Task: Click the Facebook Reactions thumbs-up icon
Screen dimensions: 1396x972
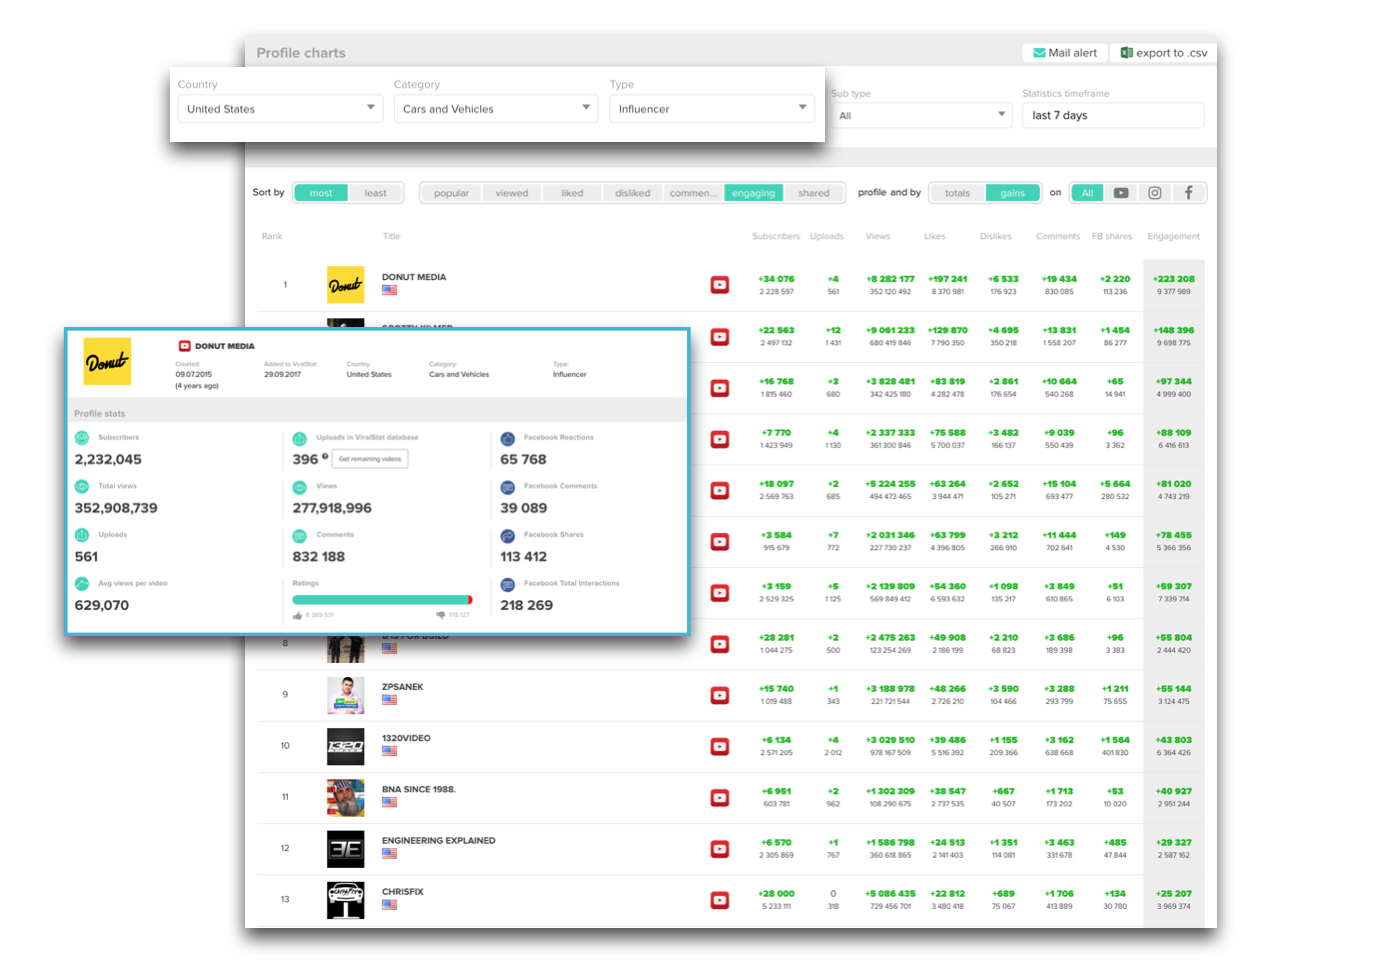Action: 508,438
